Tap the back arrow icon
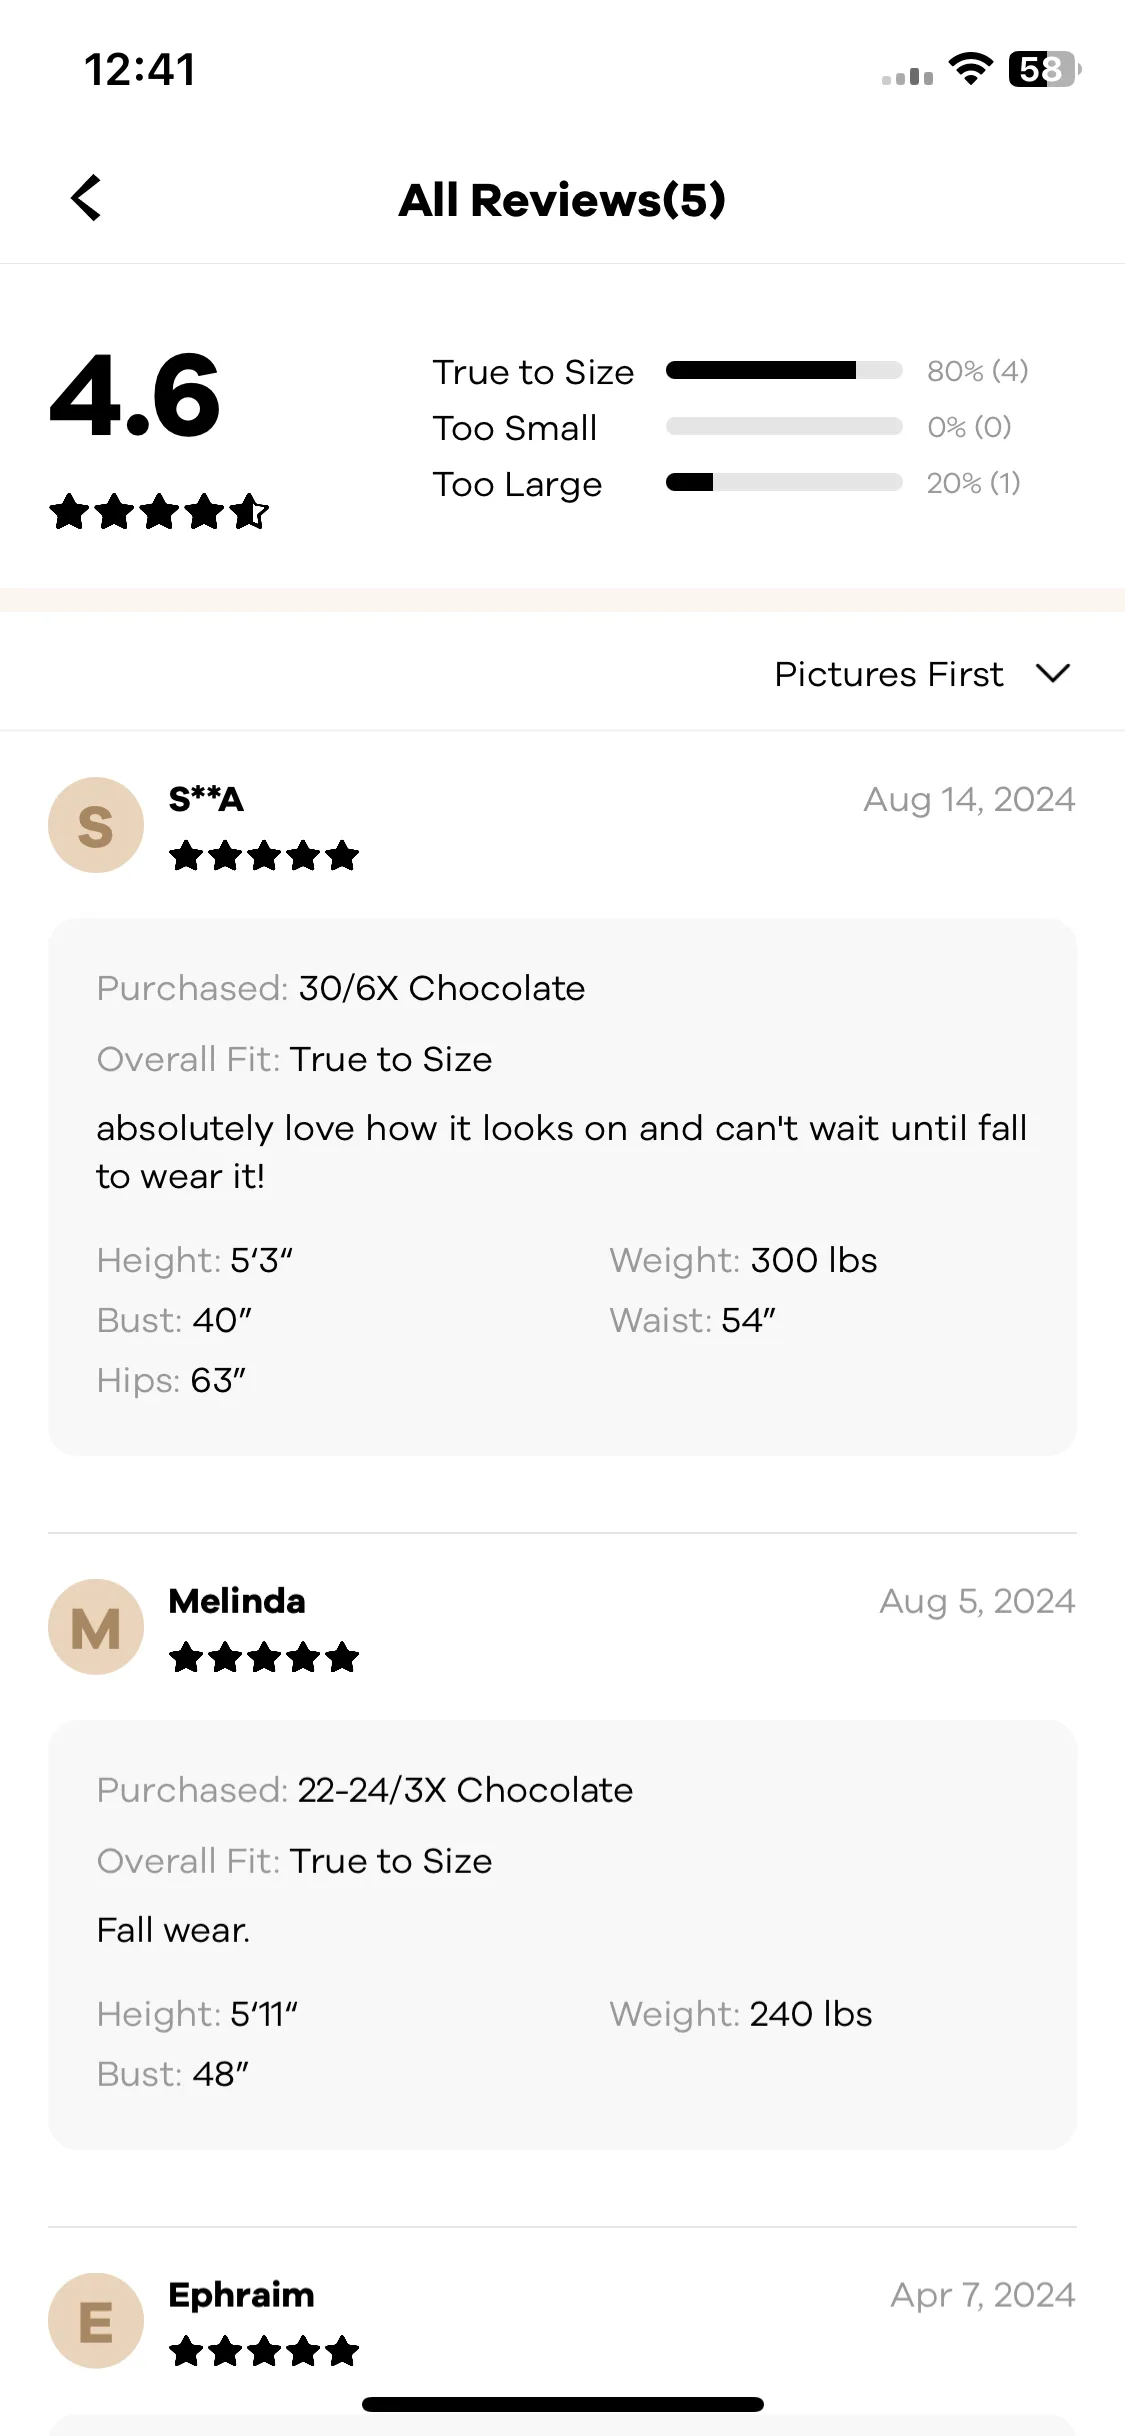 [86, 198]
